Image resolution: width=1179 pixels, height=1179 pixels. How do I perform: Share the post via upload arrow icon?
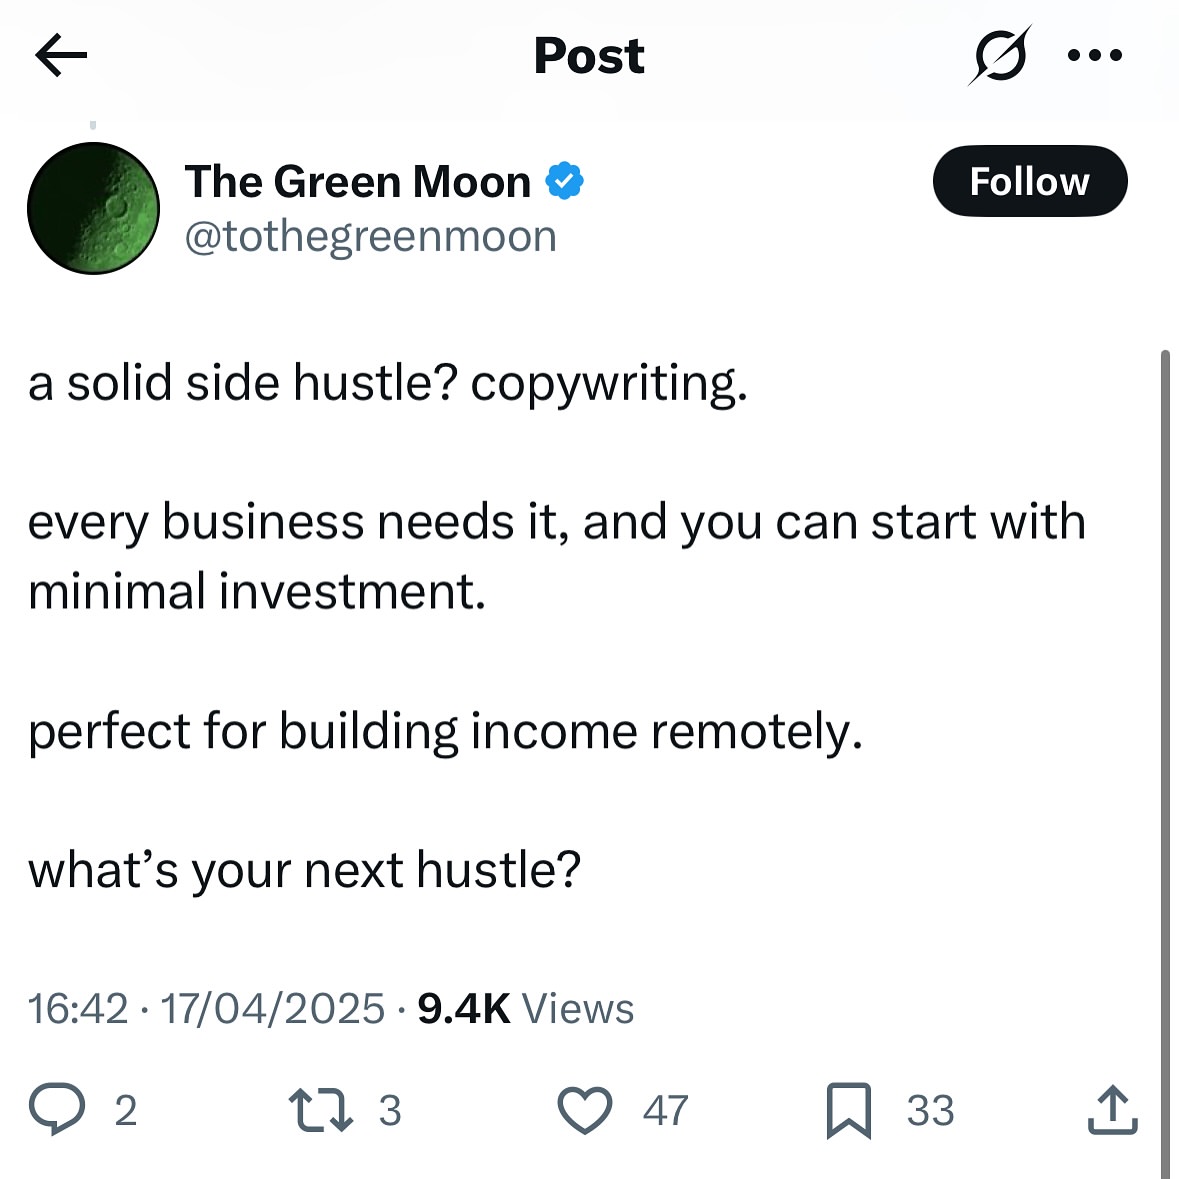1113,1109
